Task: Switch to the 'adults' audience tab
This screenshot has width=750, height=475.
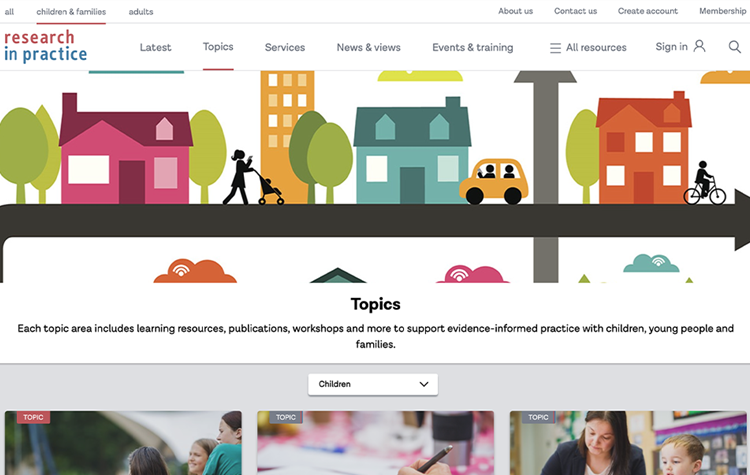Action: click(x=141, y=11)
